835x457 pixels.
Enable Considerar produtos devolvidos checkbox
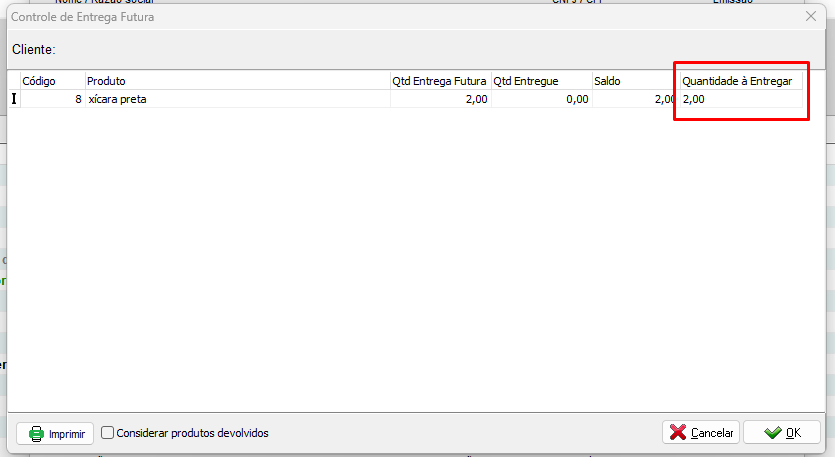pos(108,433)
